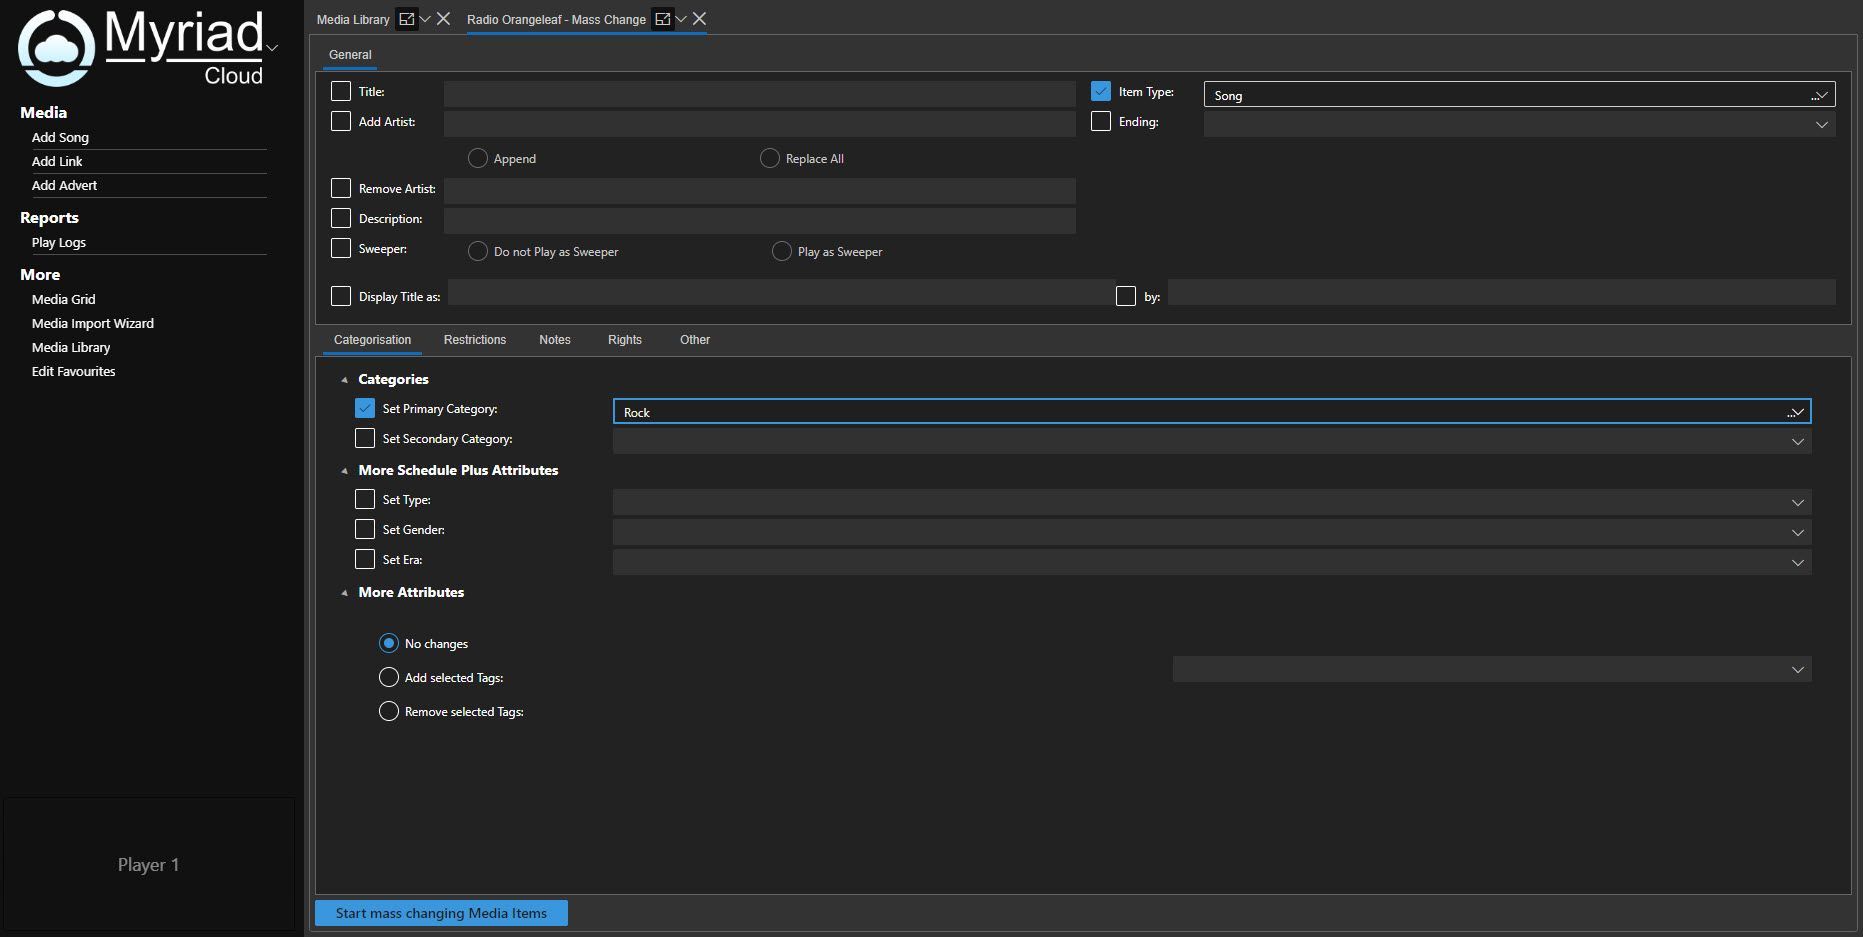The width and height of the screenshot is (1863, 937).
Task: Choose the Add selected Tags option
Action: (x=389, y=677)
